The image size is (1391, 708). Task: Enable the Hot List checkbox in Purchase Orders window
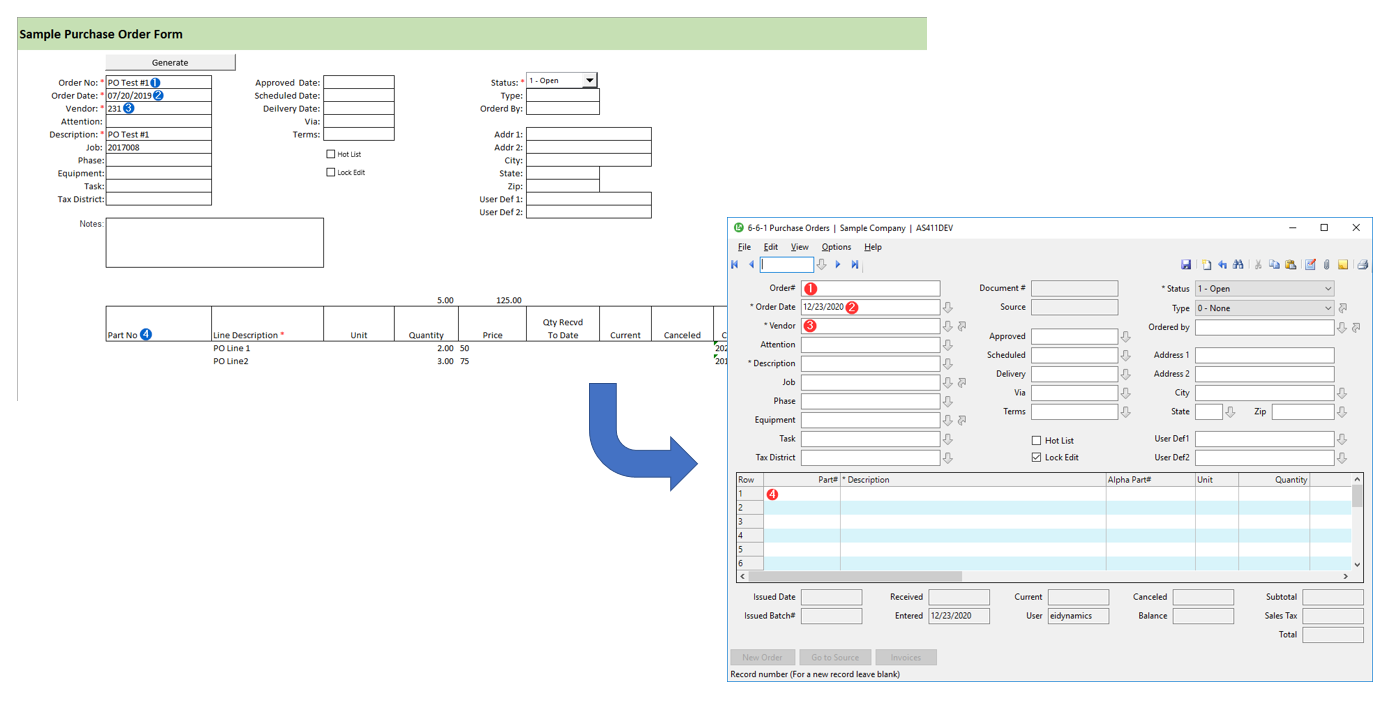coord(1036,441)
